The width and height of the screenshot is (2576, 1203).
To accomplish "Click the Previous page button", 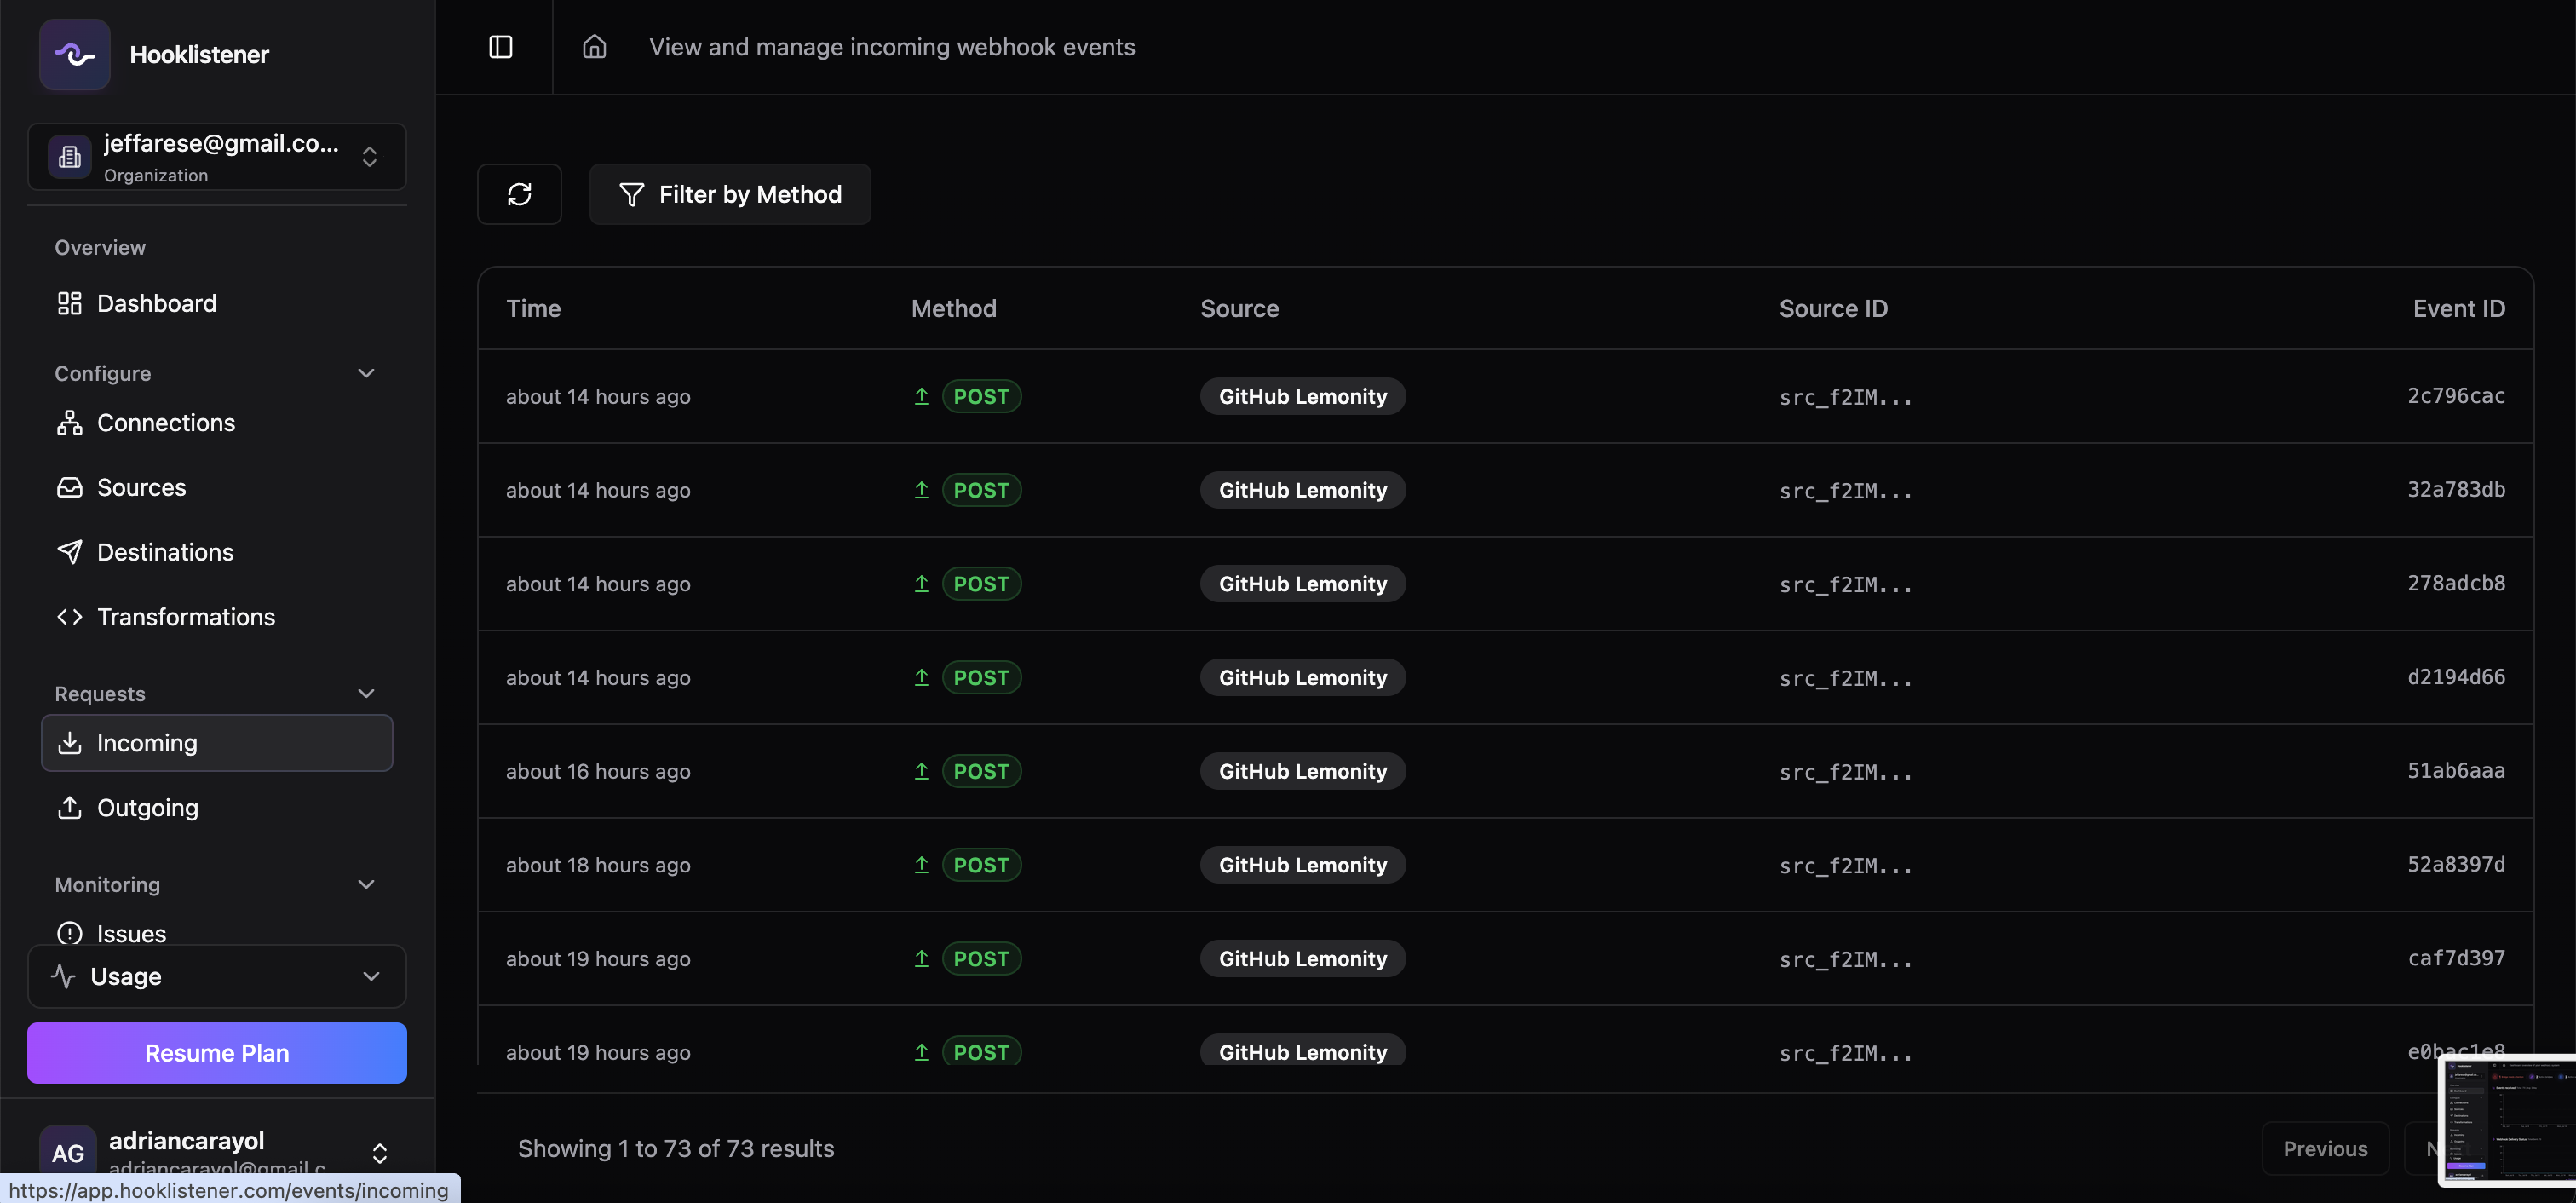I will [2325, 1149].
